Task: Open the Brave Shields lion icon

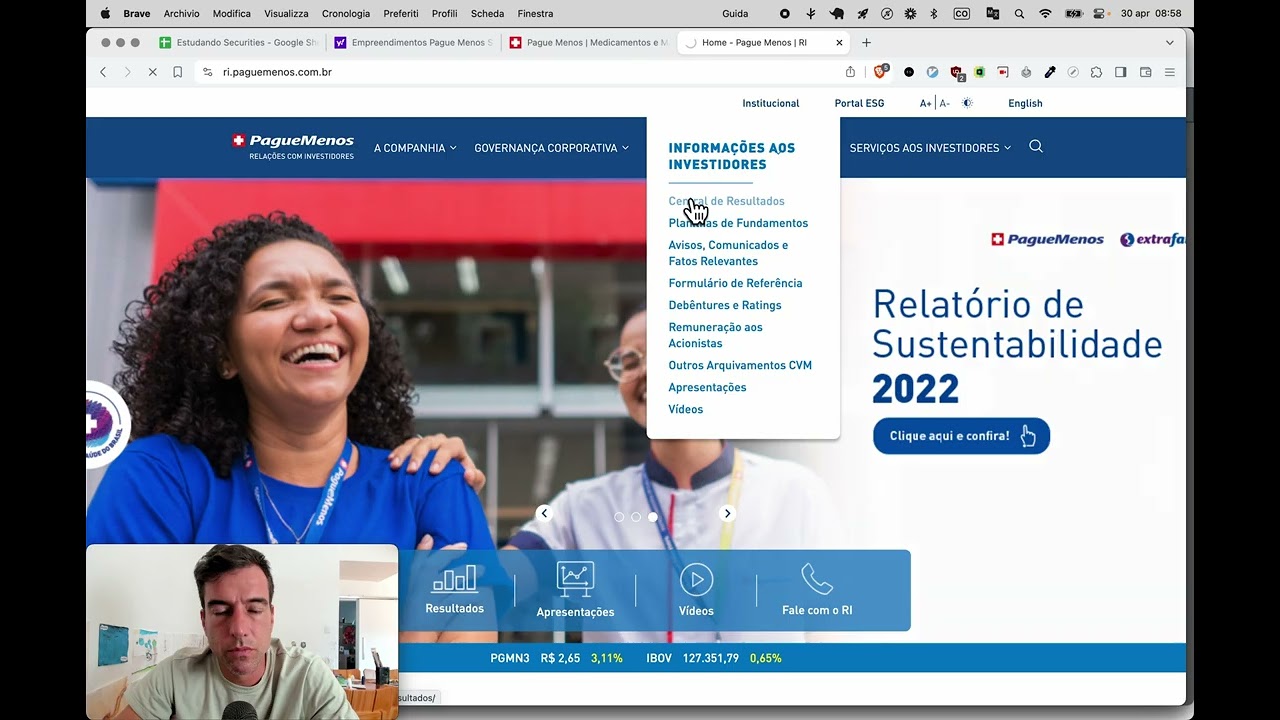Action: 881,72
